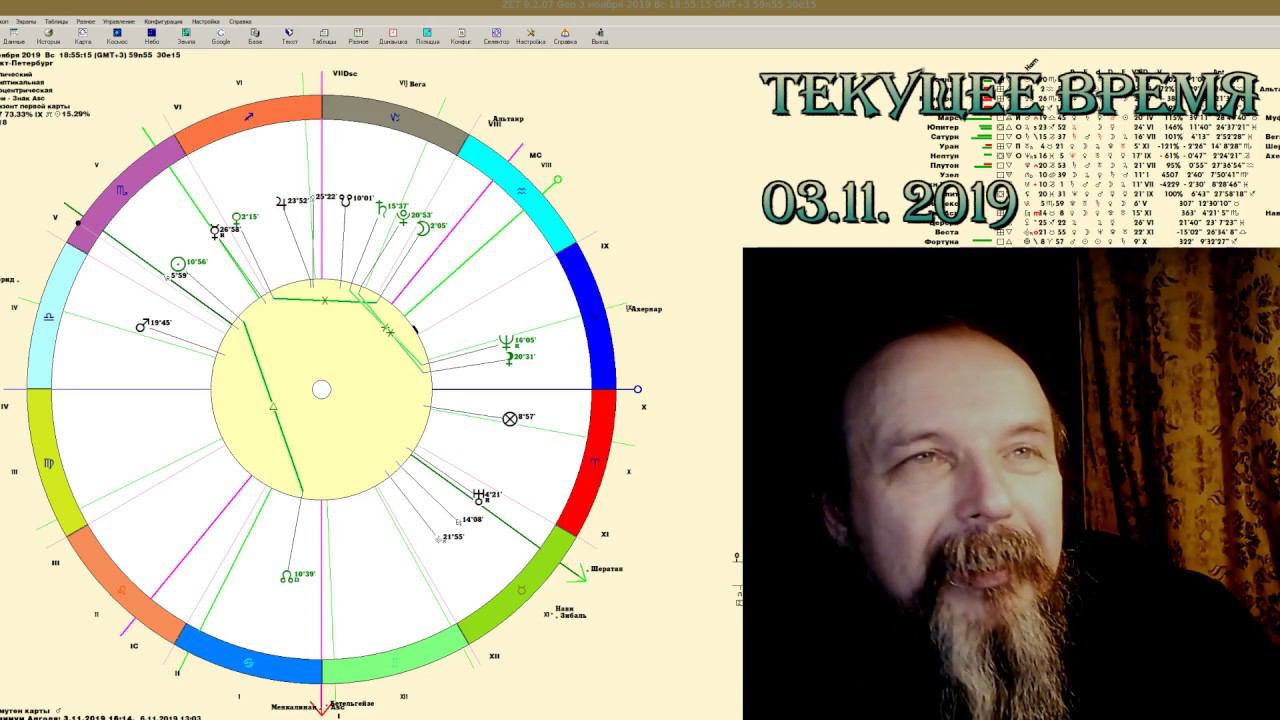Screen dimensions: 1280x720
Task: Click the Neptune glyph at 16°05'
Action: point(506,342)
